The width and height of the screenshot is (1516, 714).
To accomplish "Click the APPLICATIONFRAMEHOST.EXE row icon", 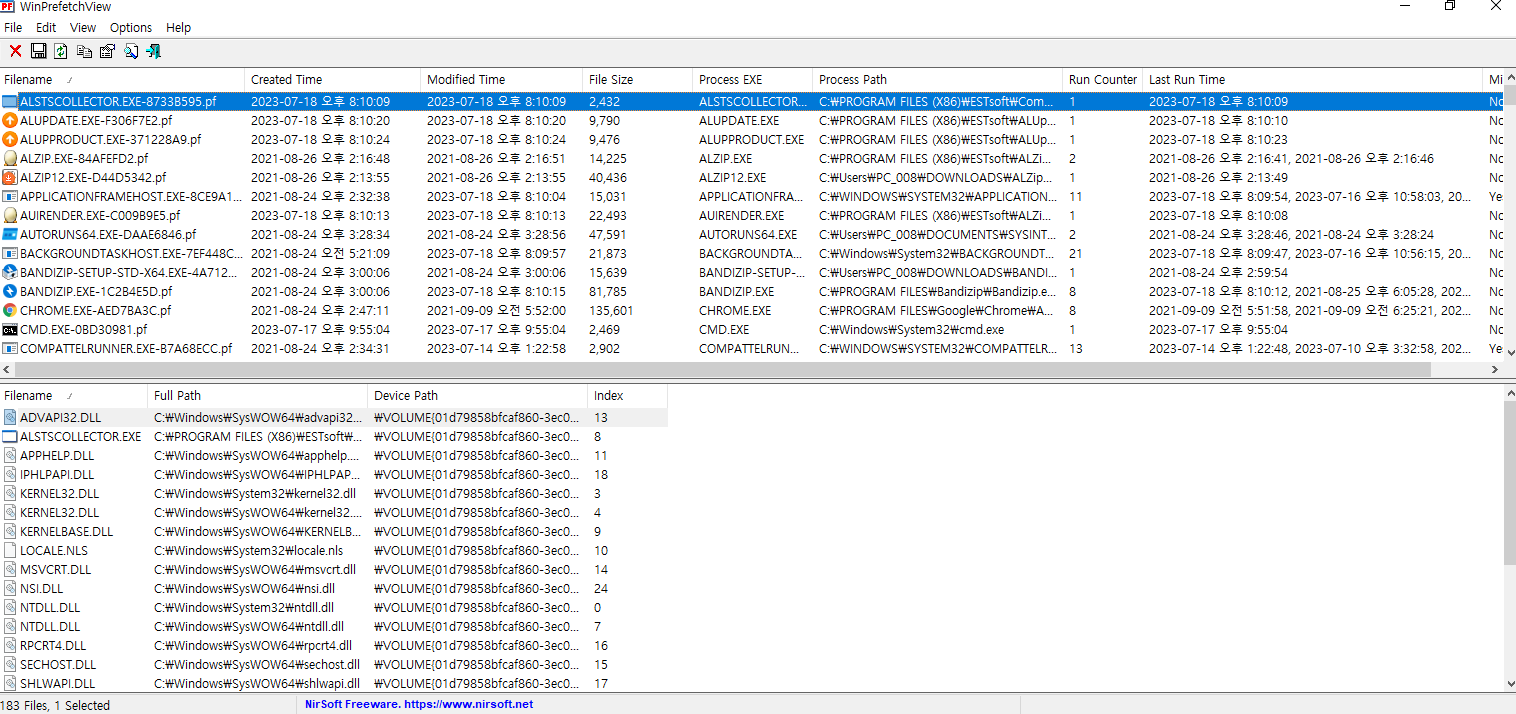I will click(x=10, y=197).
